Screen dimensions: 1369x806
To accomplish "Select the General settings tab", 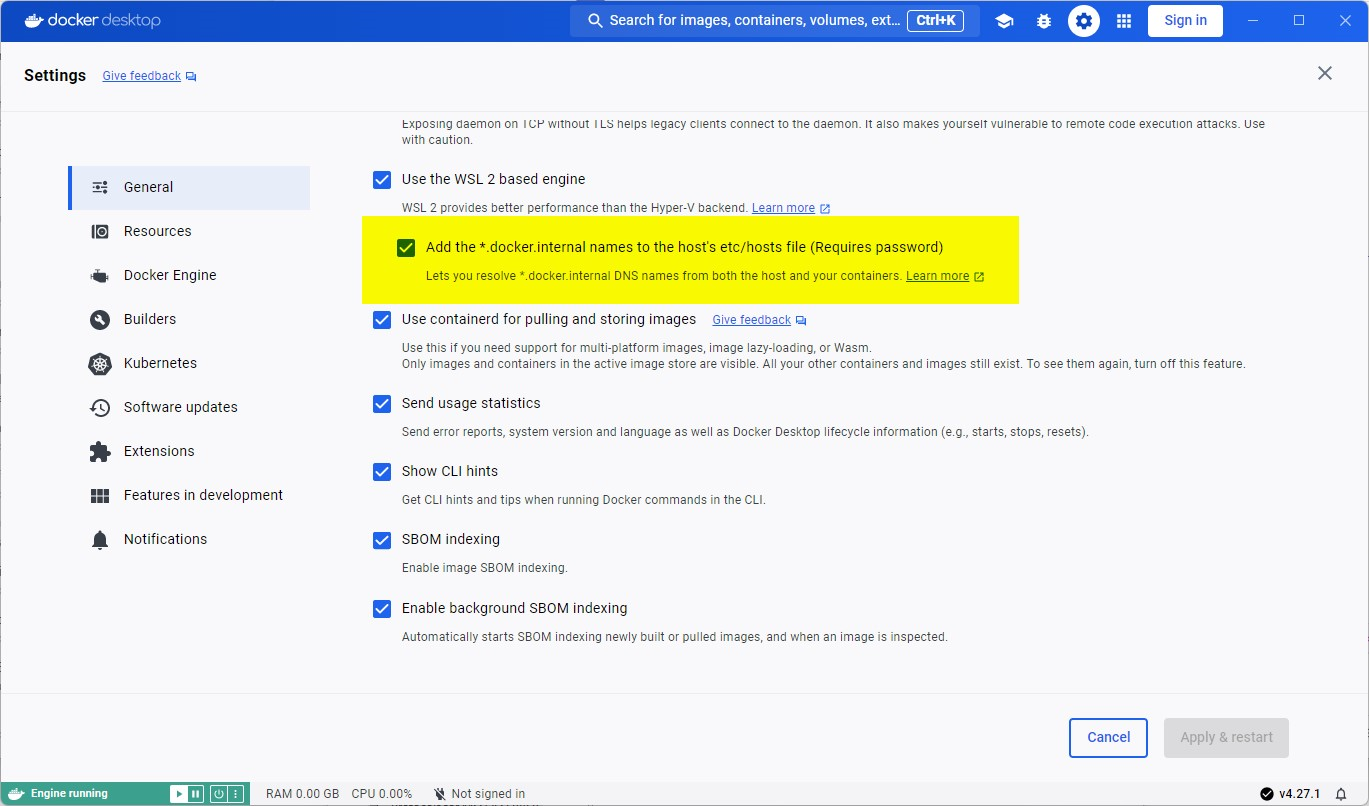I will pos(189,187).
